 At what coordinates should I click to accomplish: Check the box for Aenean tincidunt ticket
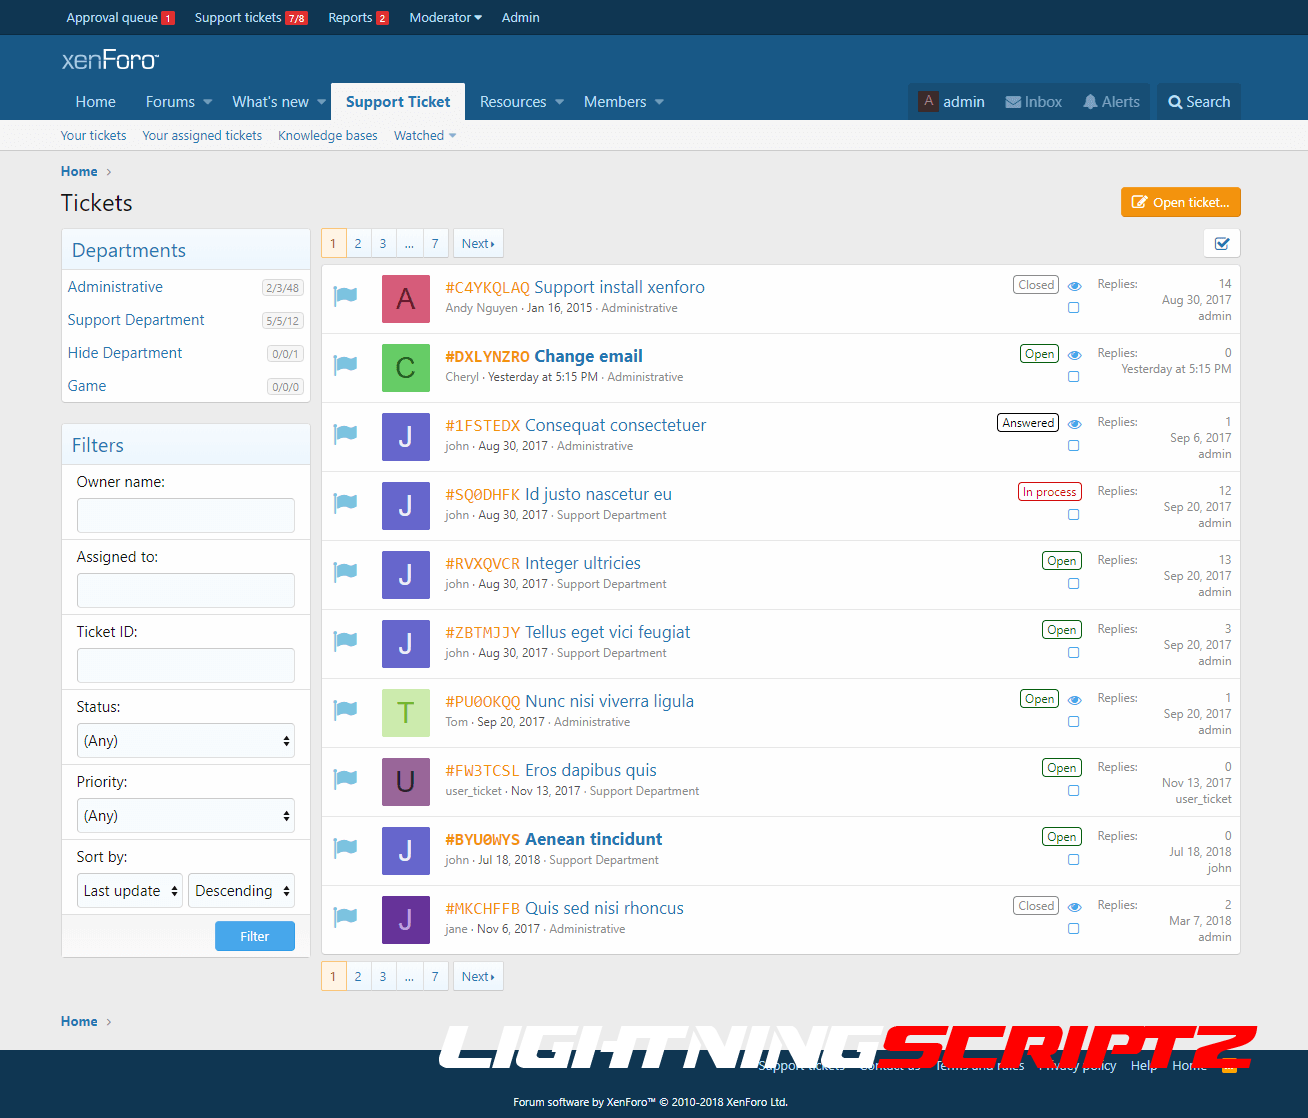1073,860
